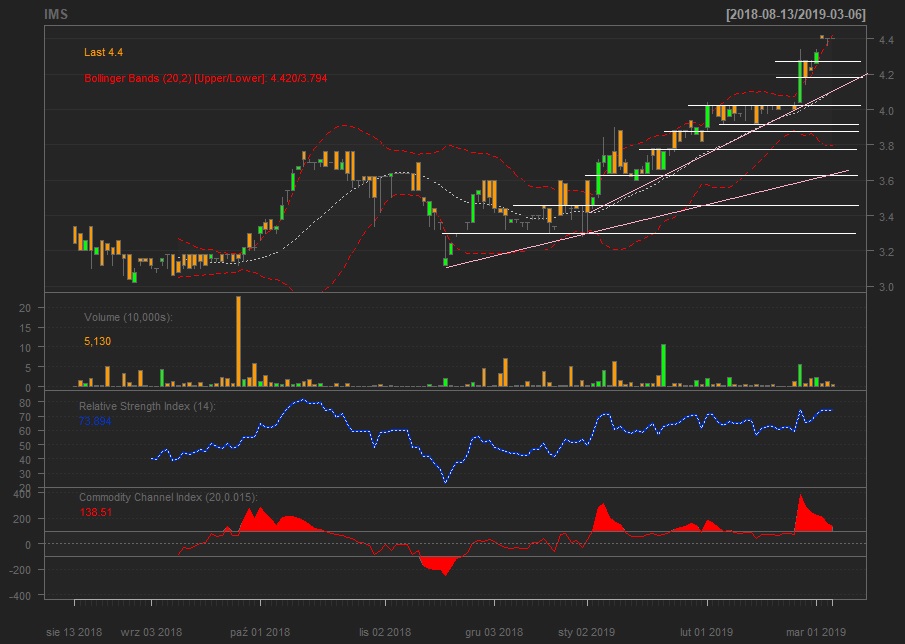Click the IMS ticker title
The width and height of the screenshot is (905, 644).
pyautogui.click(x=56, y=14)
